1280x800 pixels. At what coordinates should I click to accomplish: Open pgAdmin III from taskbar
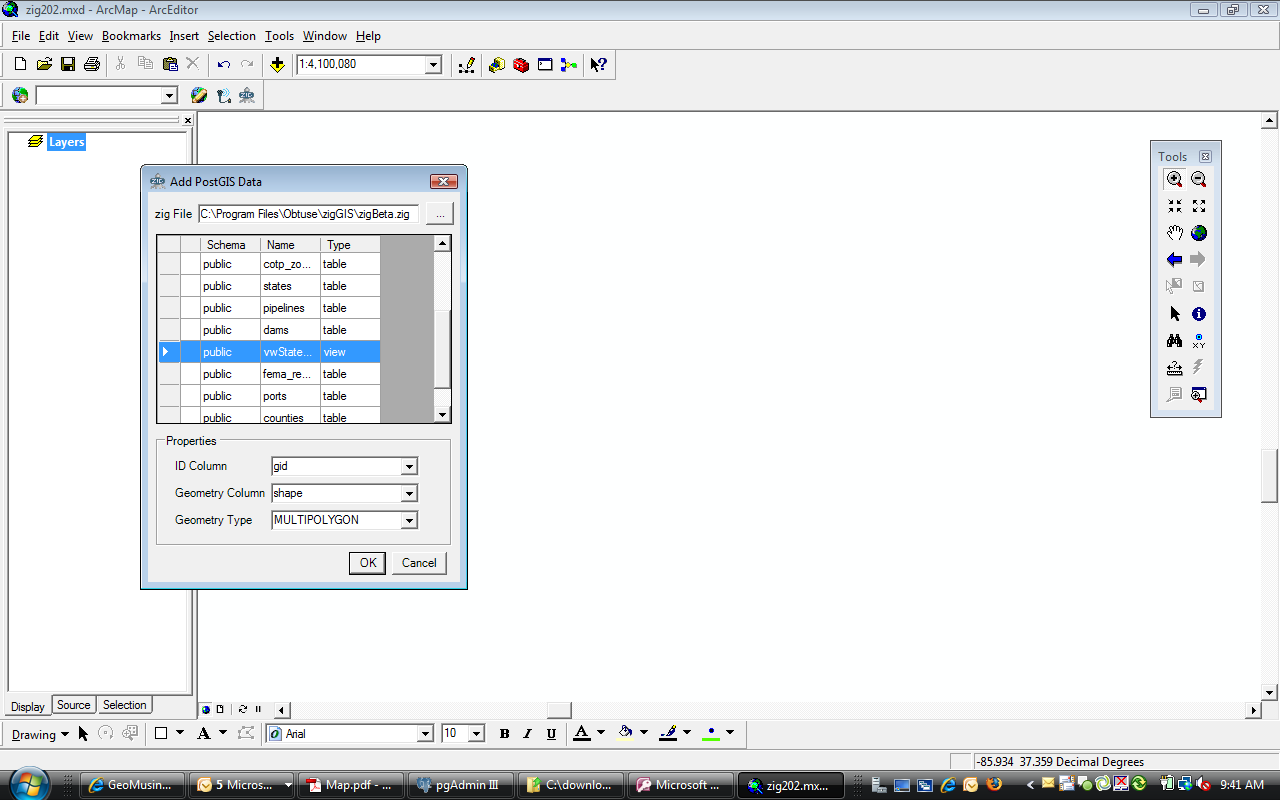click(463, 785)
